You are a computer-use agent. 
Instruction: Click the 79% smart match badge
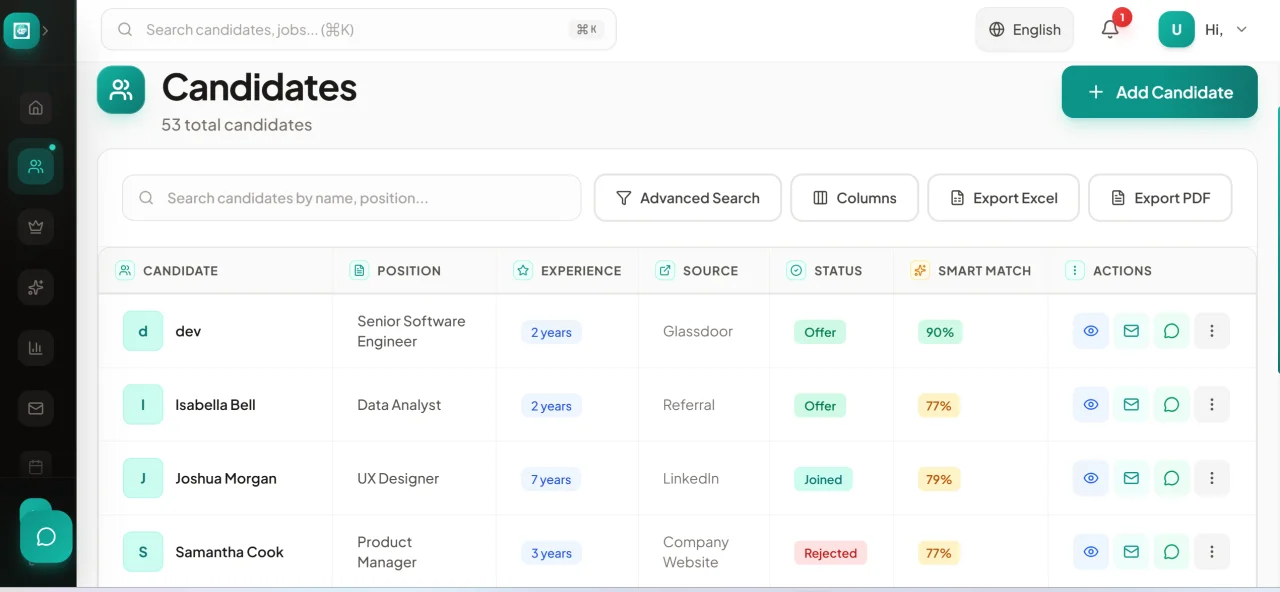pyautogui.click(x=939, y=479)
